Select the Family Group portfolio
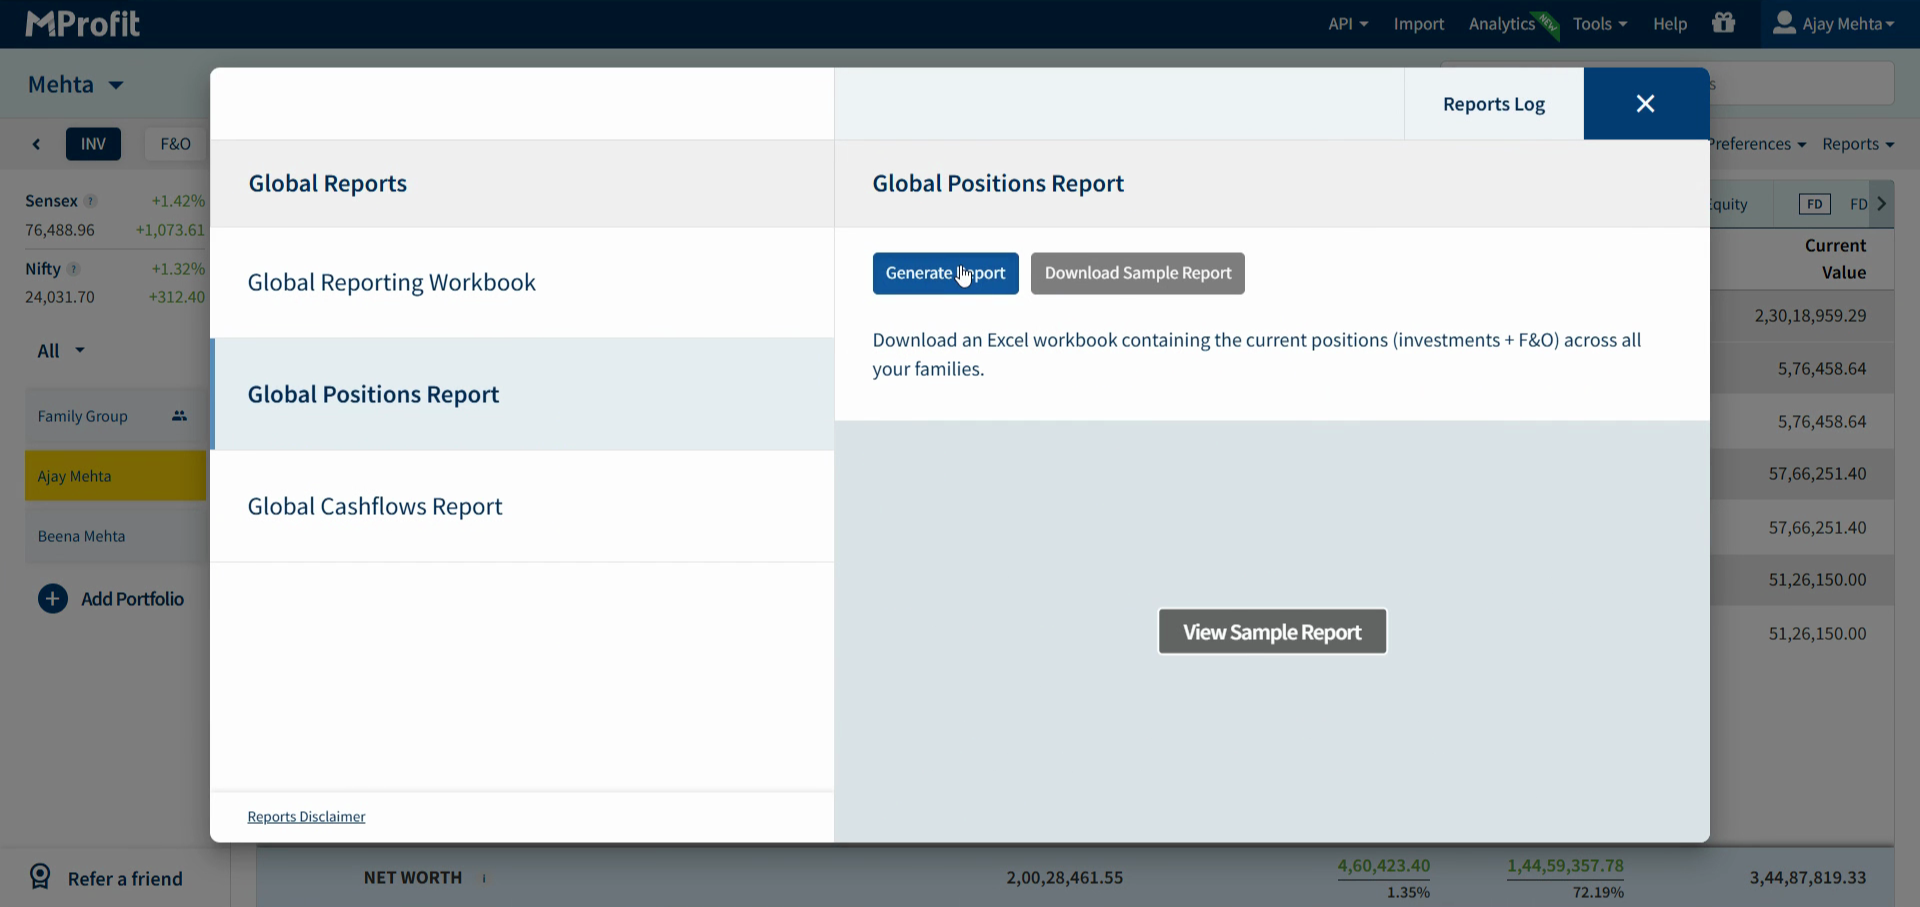The image size is (1920, 907). point(115,416)
